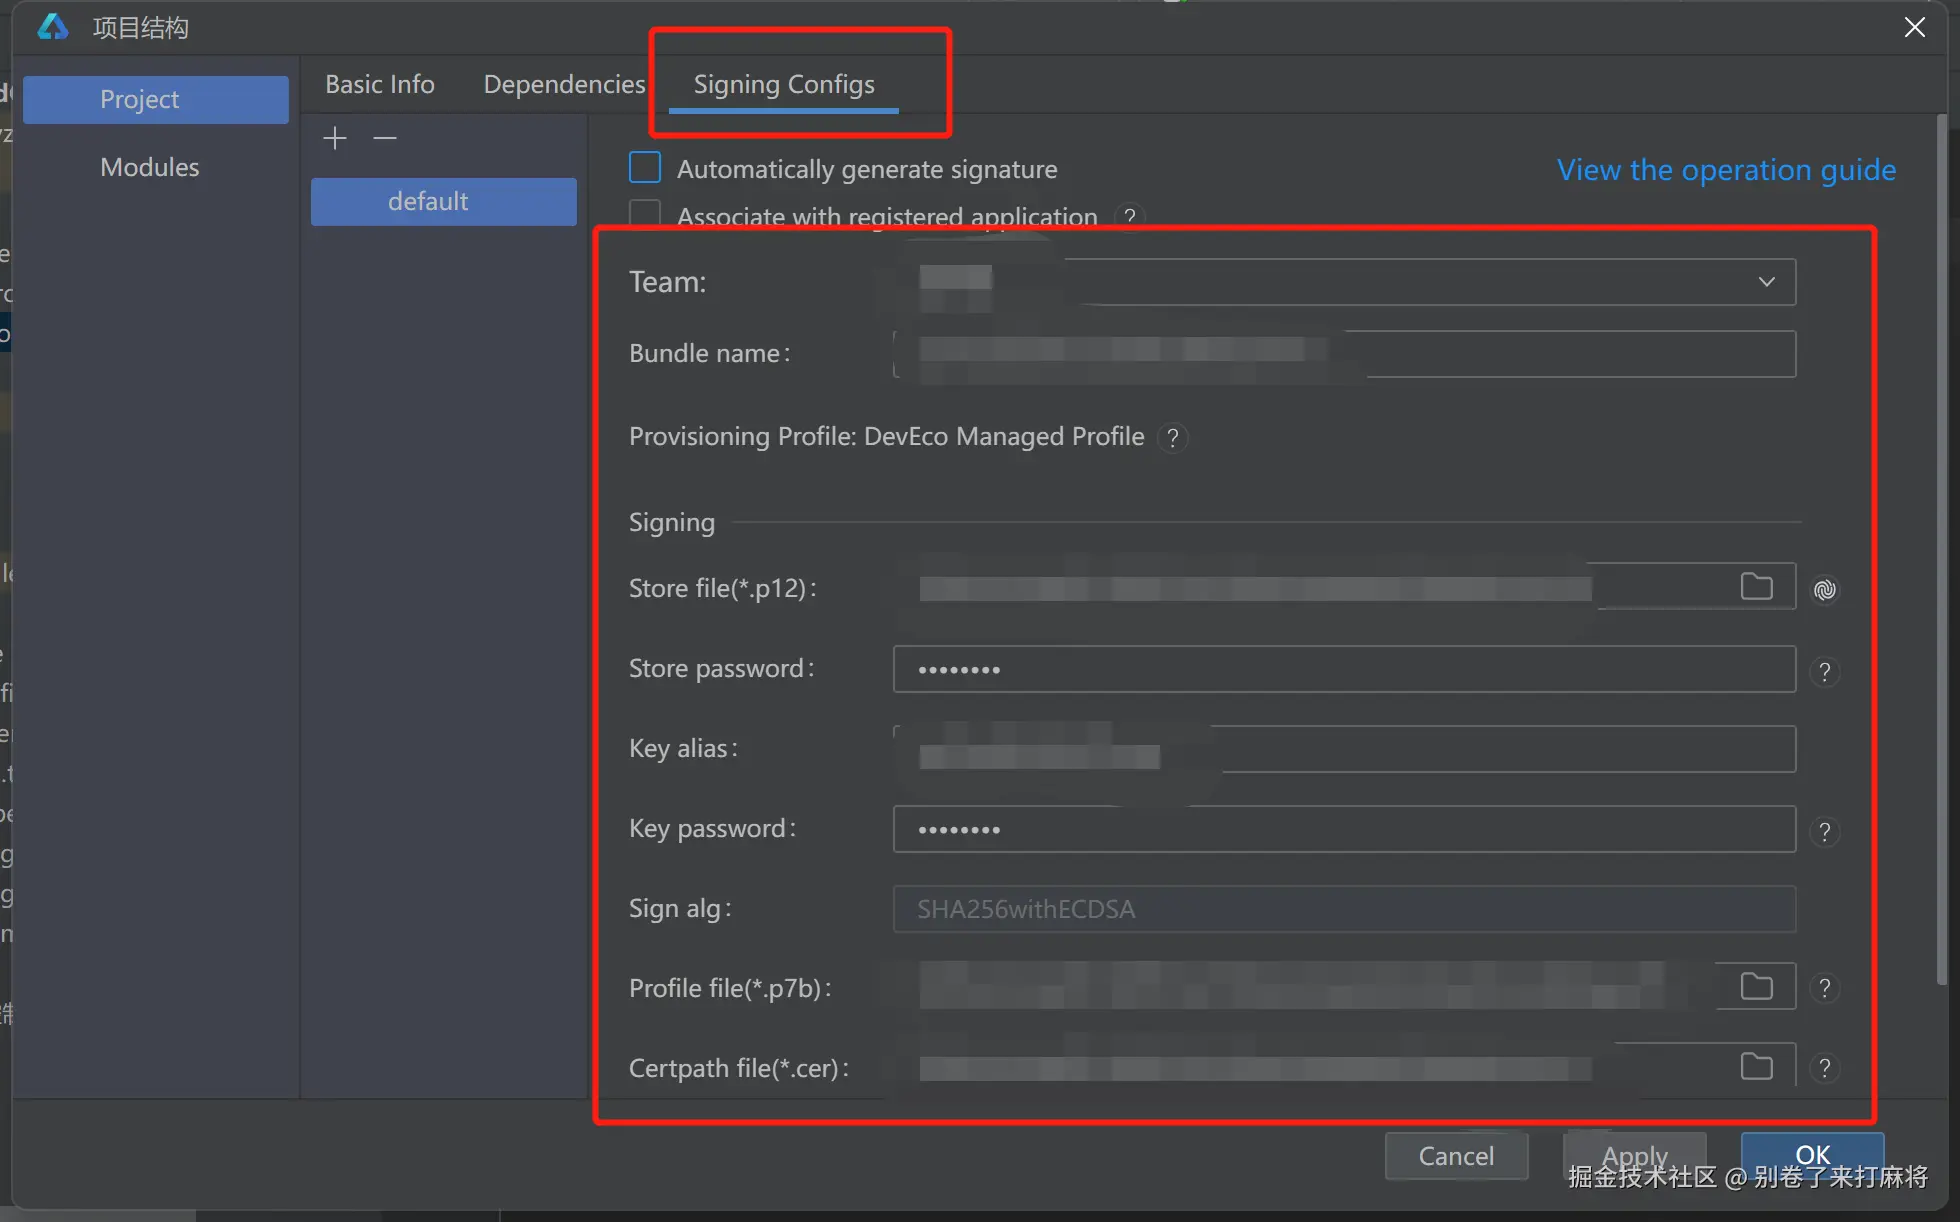
Task: Open View the operation guide link
Action: (x=1726, y=170)
